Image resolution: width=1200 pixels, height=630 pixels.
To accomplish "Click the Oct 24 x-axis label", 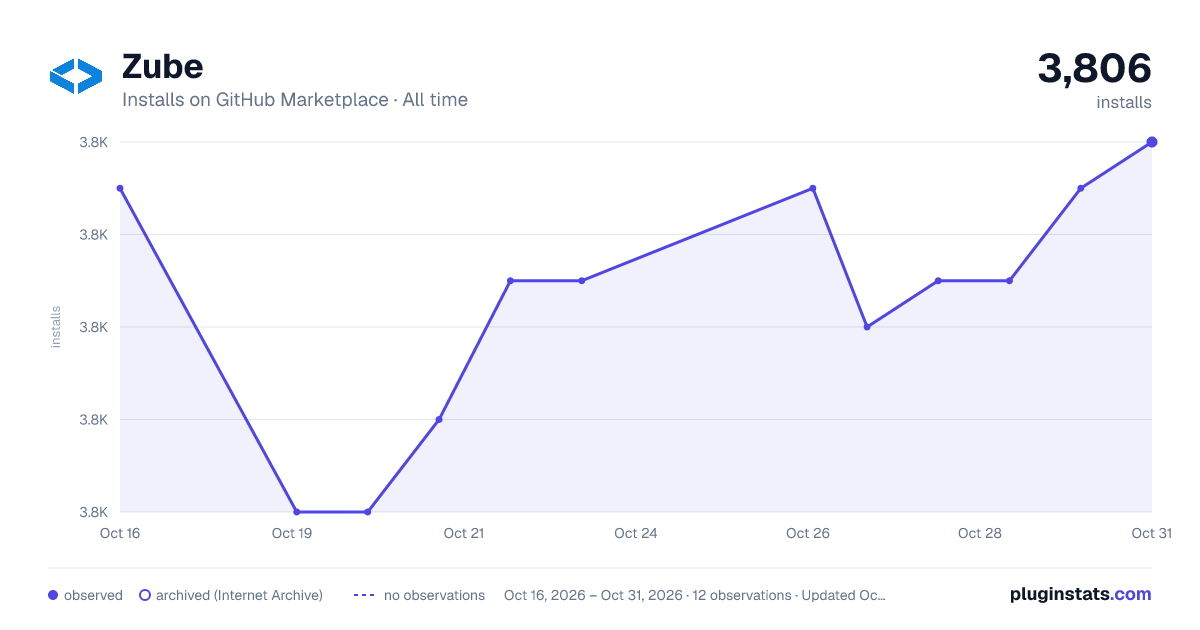I will tap(636, 533).
